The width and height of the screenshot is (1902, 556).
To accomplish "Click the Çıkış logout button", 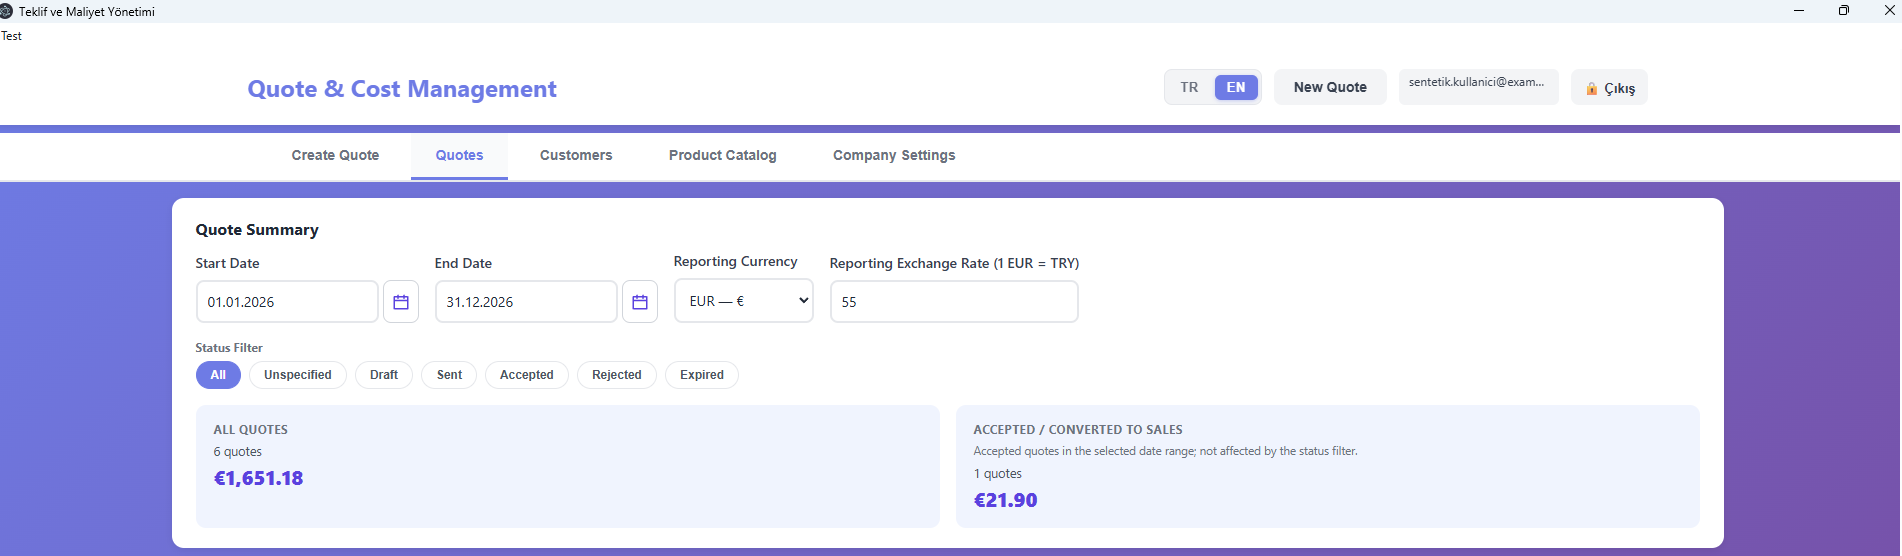I will (1609, 88).
